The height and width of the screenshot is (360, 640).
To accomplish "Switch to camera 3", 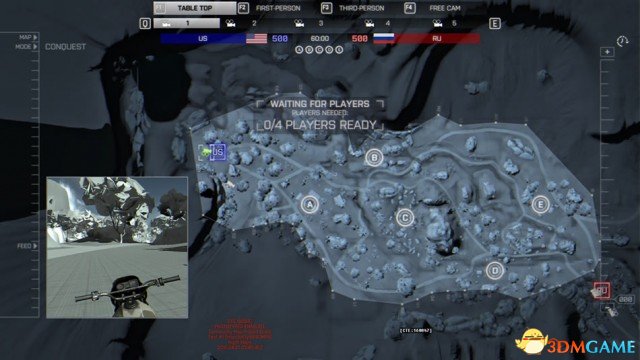I will (310, 23).
